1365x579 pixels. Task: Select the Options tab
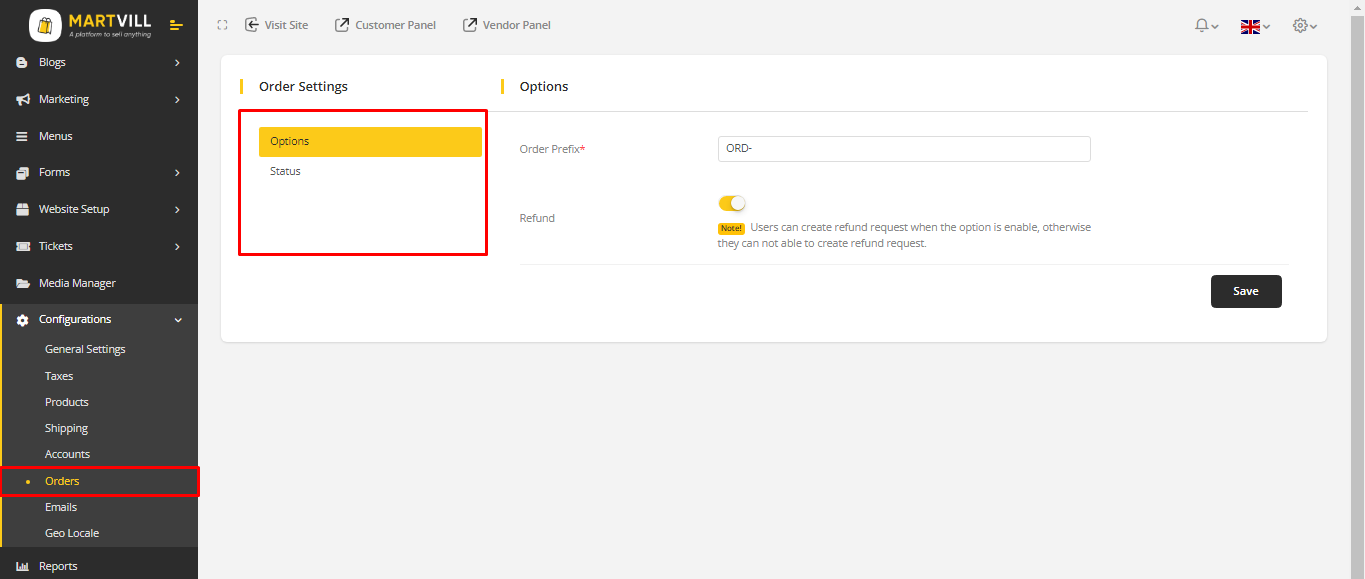(x=370, y=141)
